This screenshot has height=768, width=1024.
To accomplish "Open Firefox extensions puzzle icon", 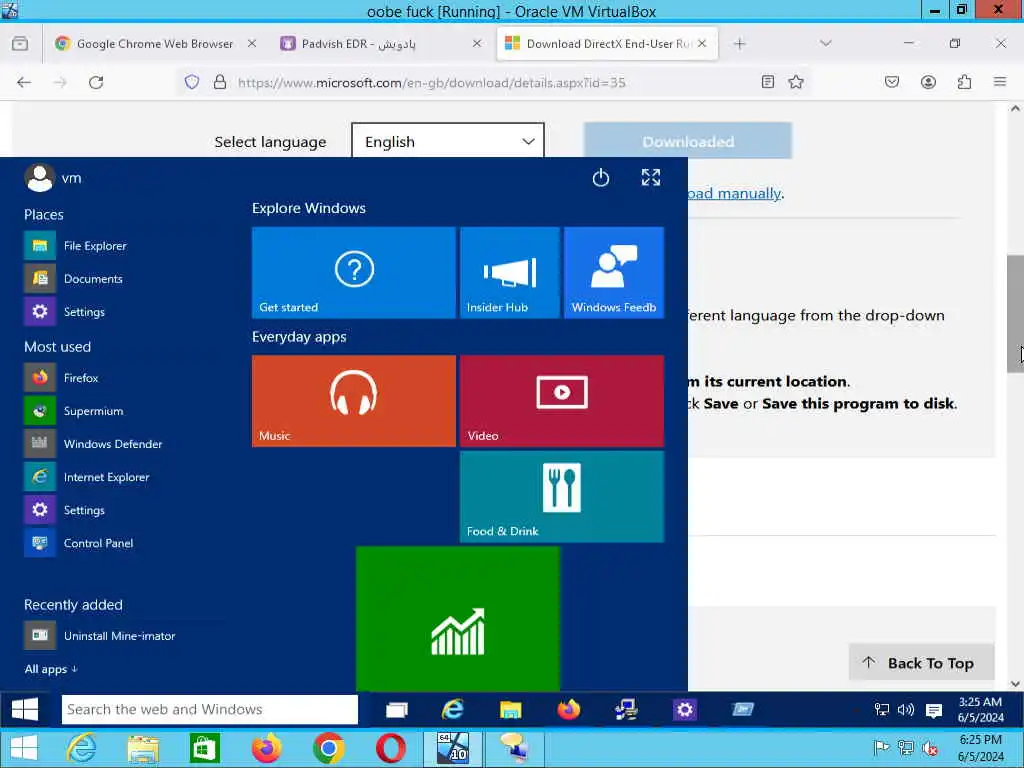I will point(964,82).
